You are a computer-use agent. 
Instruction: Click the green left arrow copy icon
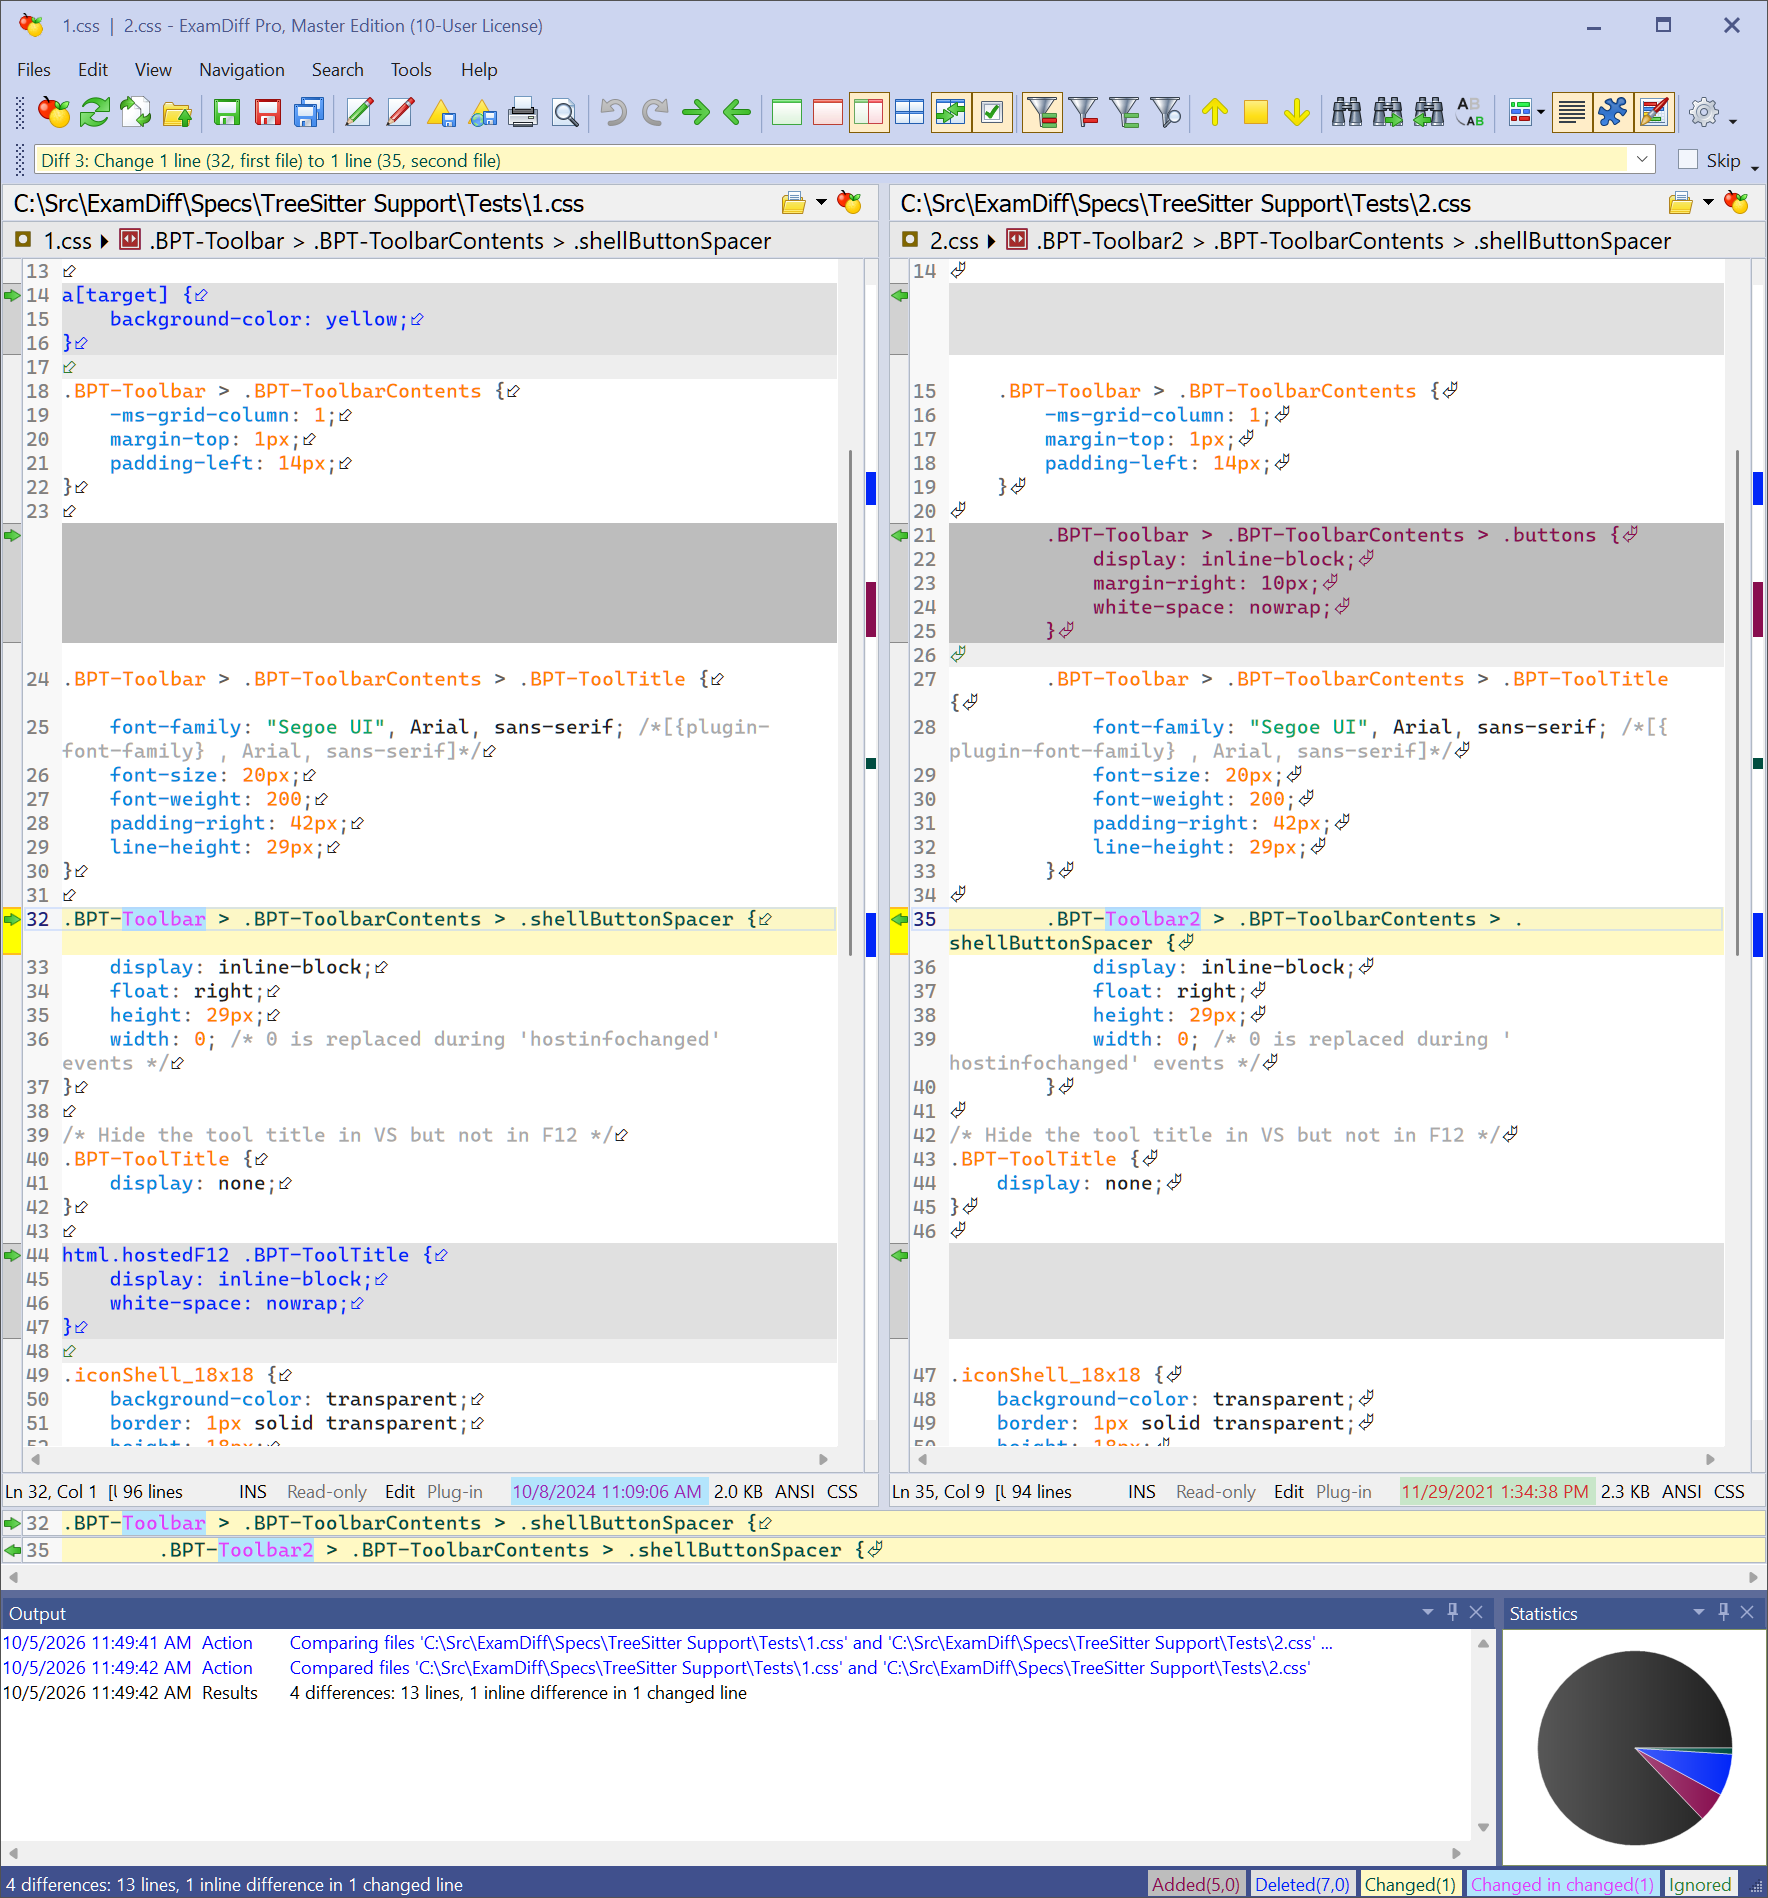tap(737, 112)
